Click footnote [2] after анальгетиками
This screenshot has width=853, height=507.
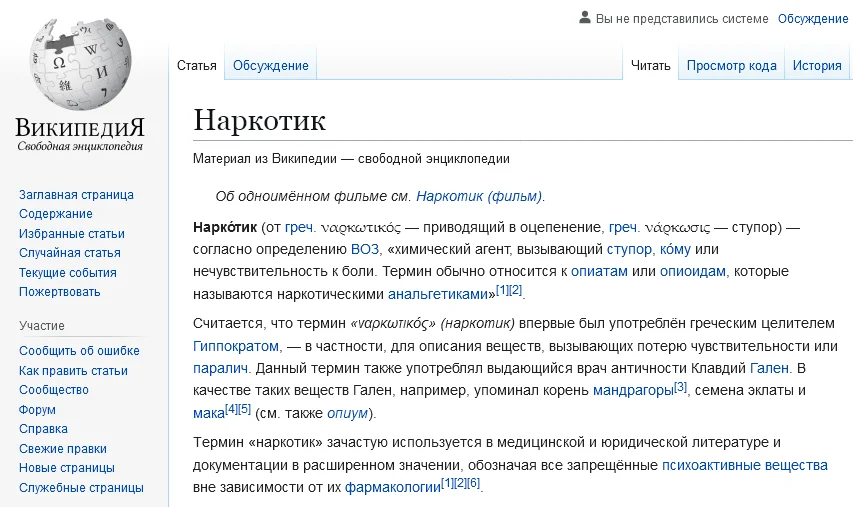(515, 290)
